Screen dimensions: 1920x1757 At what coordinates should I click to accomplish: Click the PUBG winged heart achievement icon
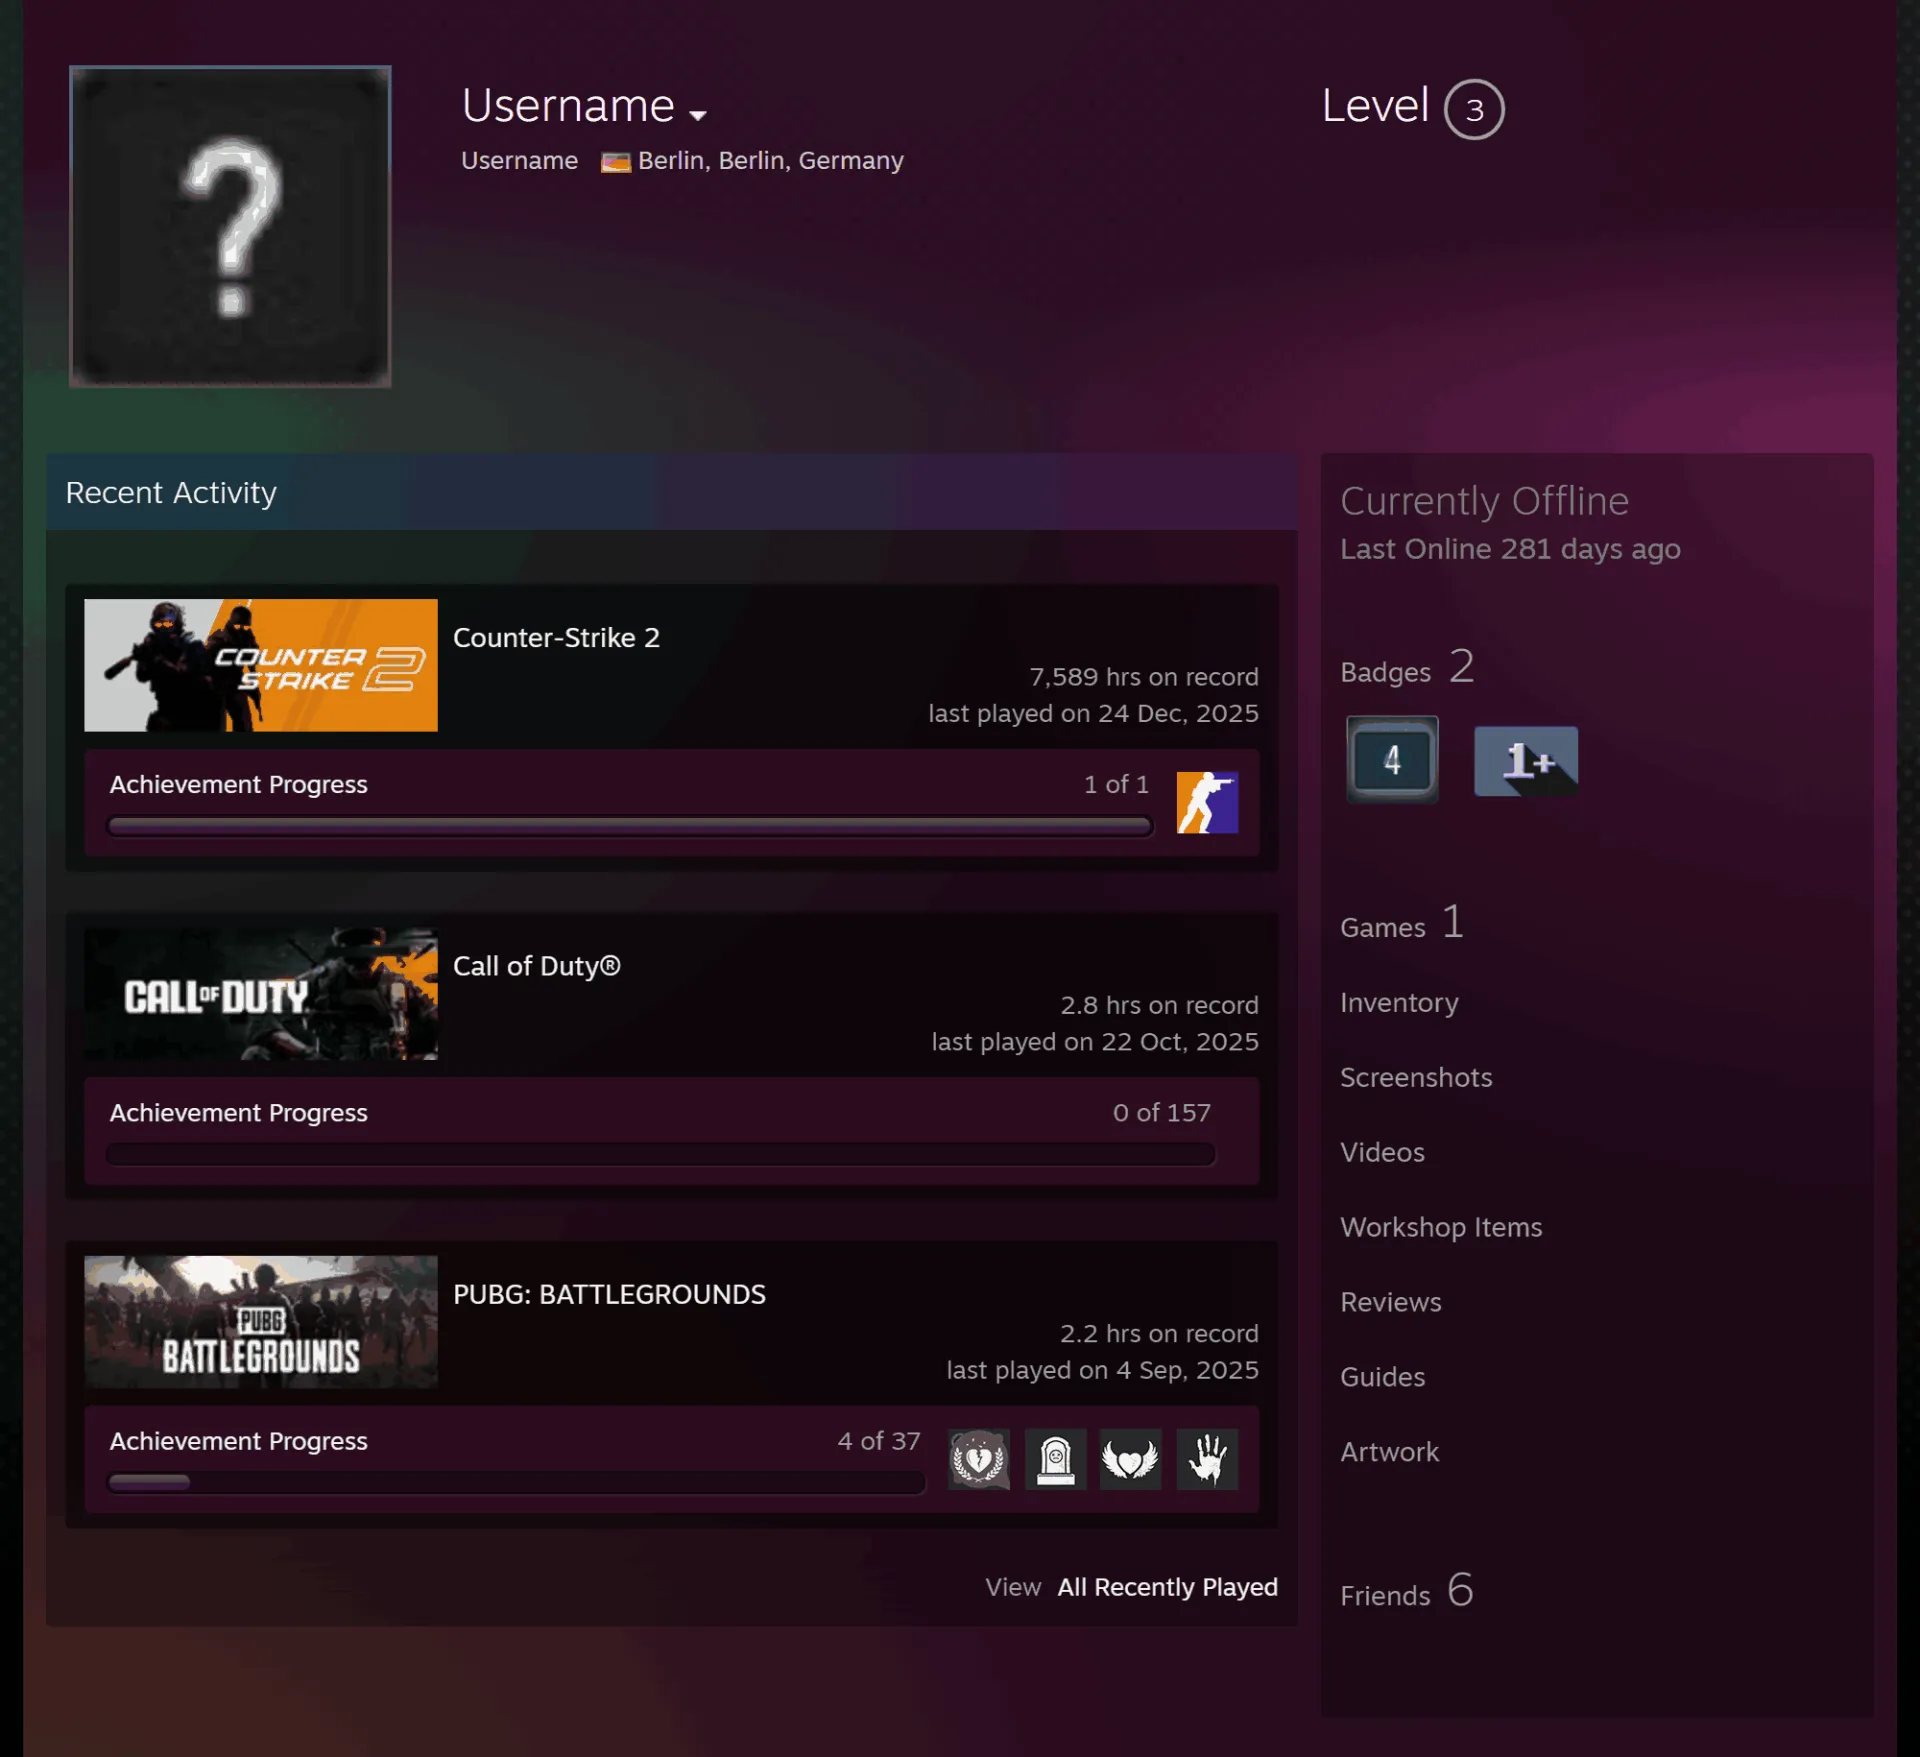click(1131, 1459)
